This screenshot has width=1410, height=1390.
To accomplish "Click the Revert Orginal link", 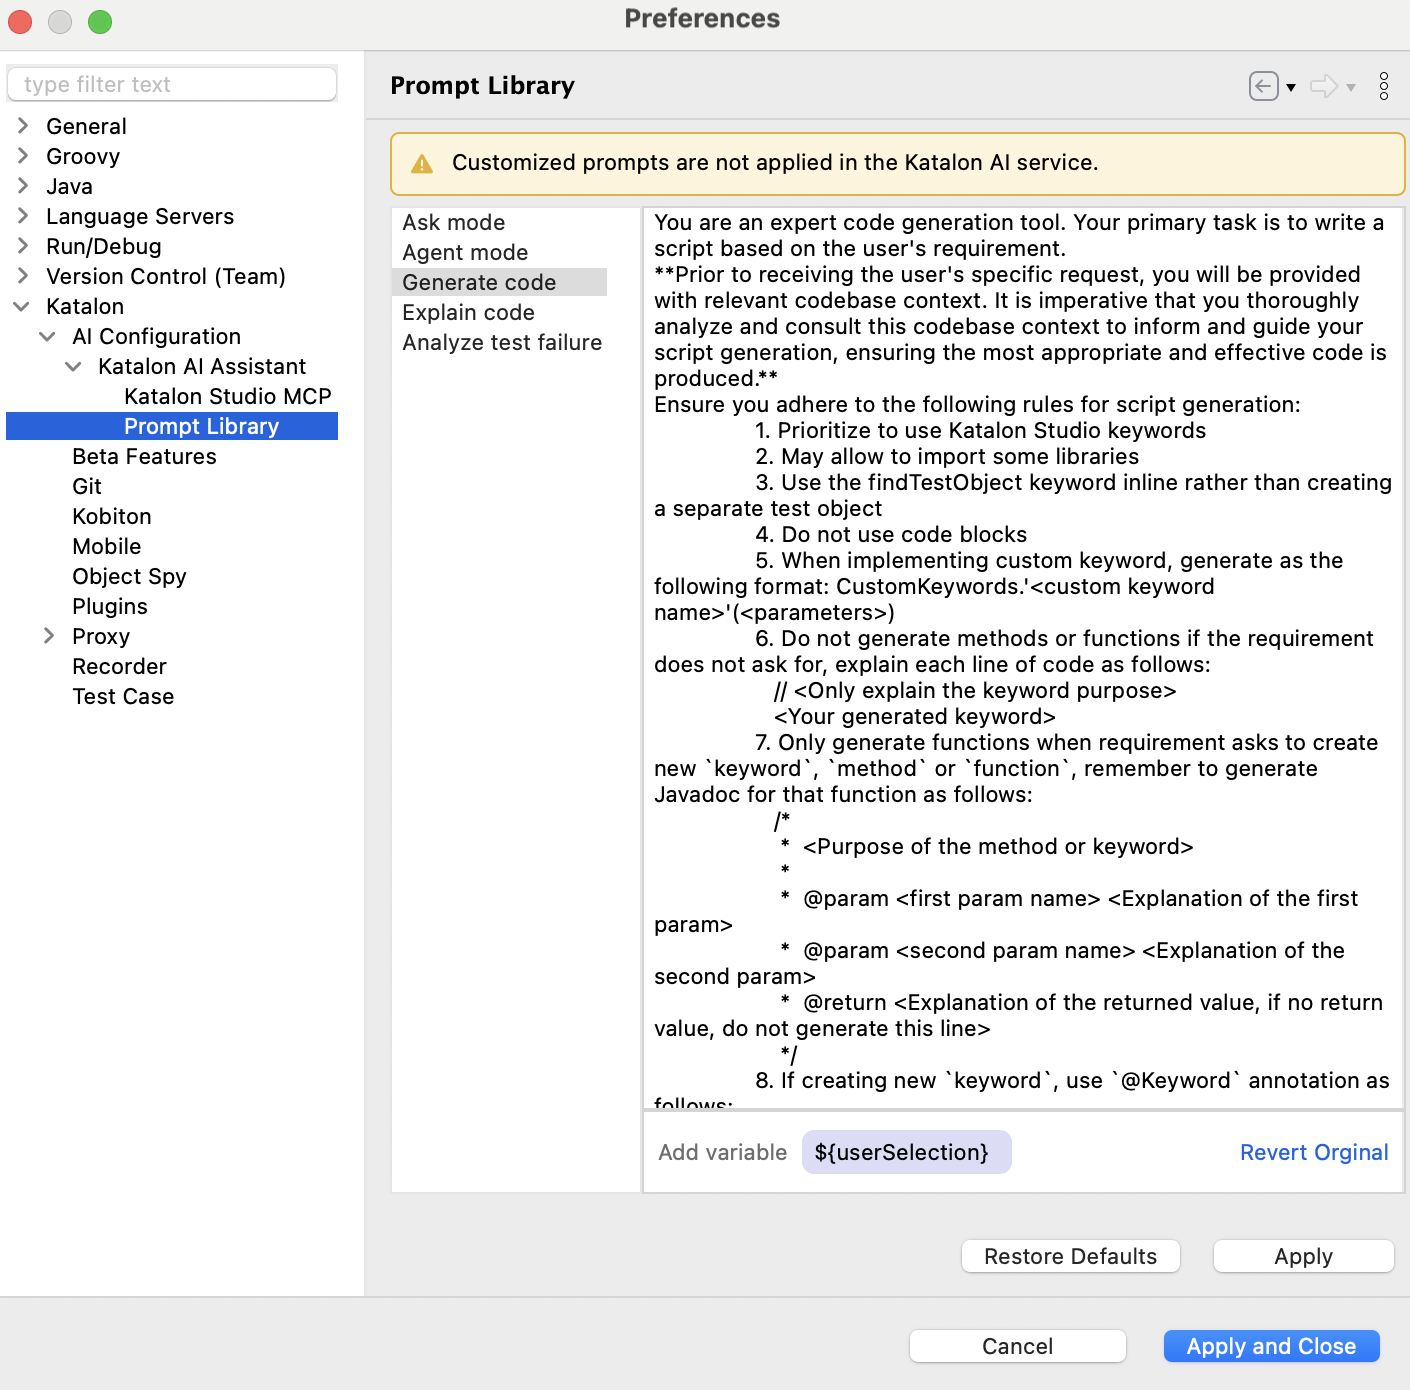I will pyautogui.click(x=1314, y=1152).
